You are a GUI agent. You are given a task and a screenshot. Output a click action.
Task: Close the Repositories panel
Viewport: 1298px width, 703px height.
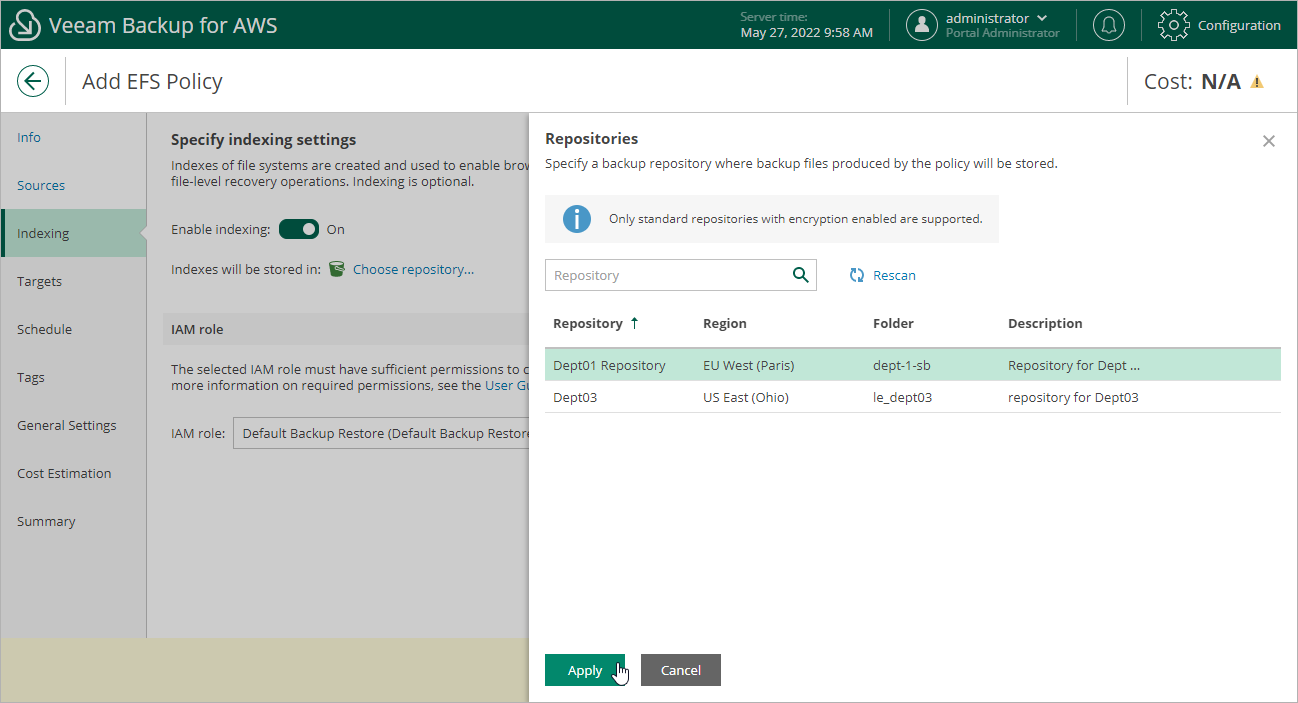[x=1269, y=141]
